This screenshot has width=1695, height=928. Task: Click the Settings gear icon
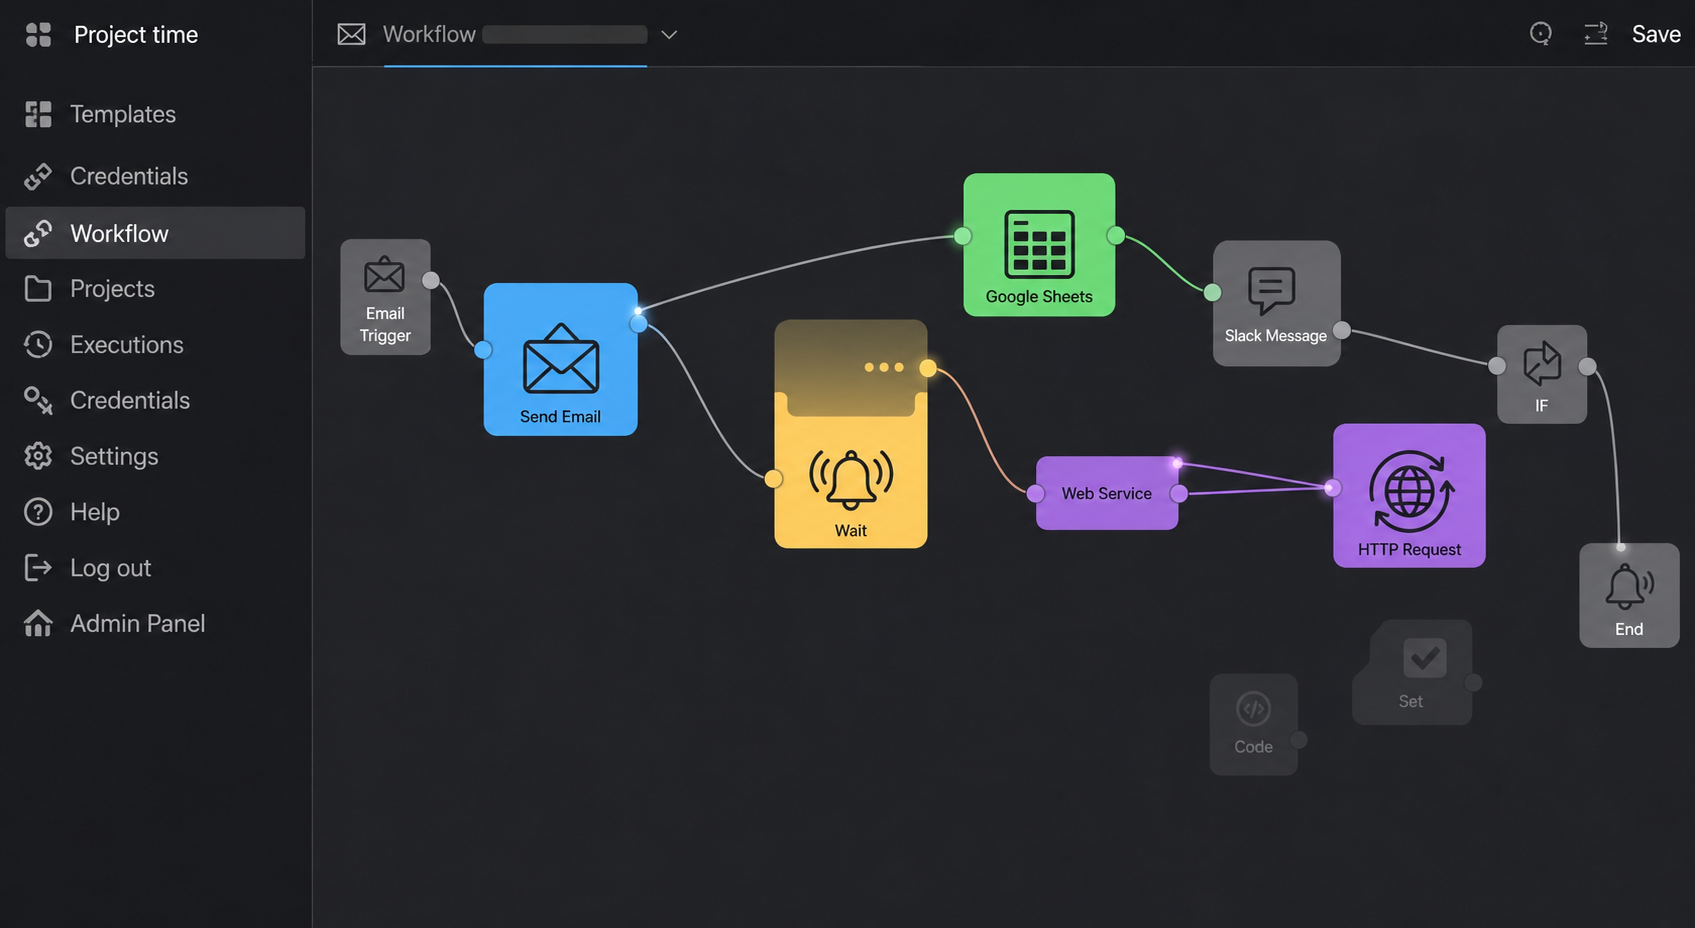tap(38, 456)
